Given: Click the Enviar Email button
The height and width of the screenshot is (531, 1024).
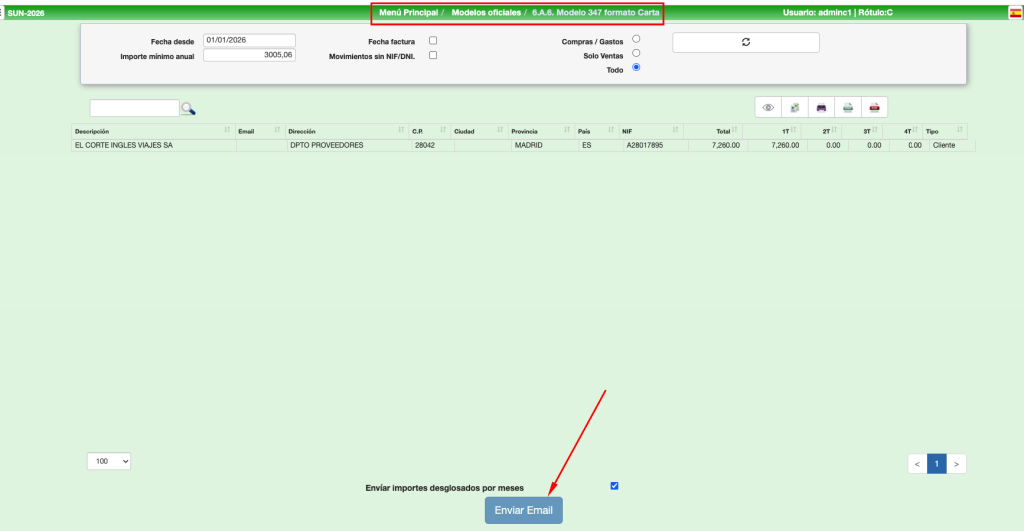Looking at the screenshot, I should tap(523, 510).
